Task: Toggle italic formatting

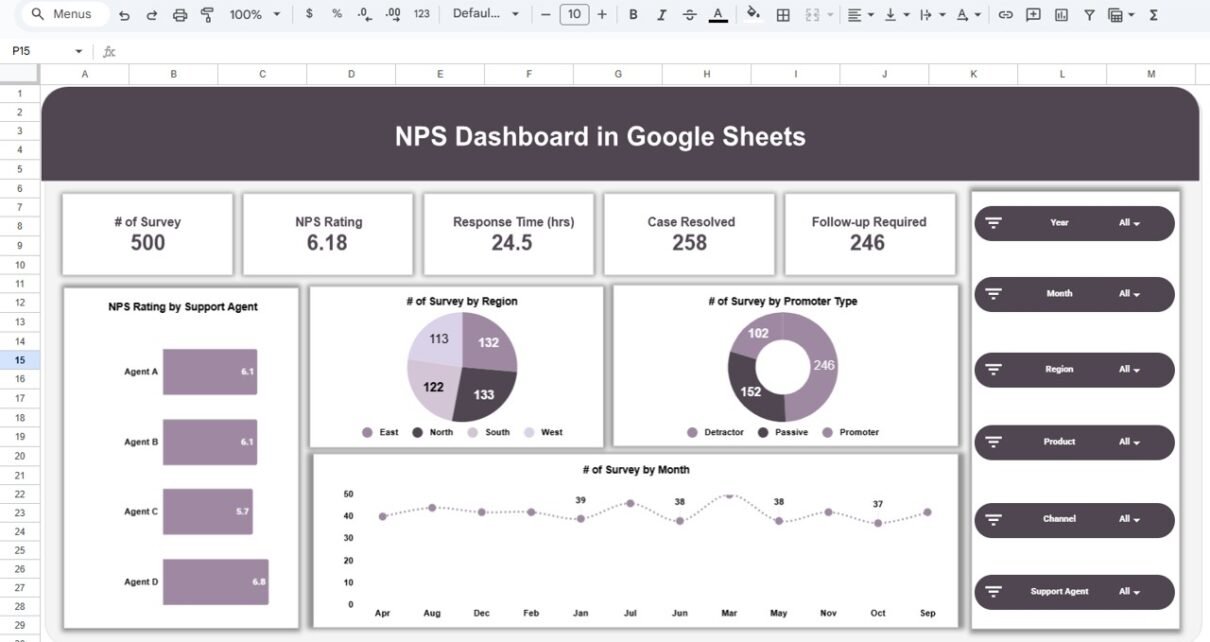Action: [662, 15]
